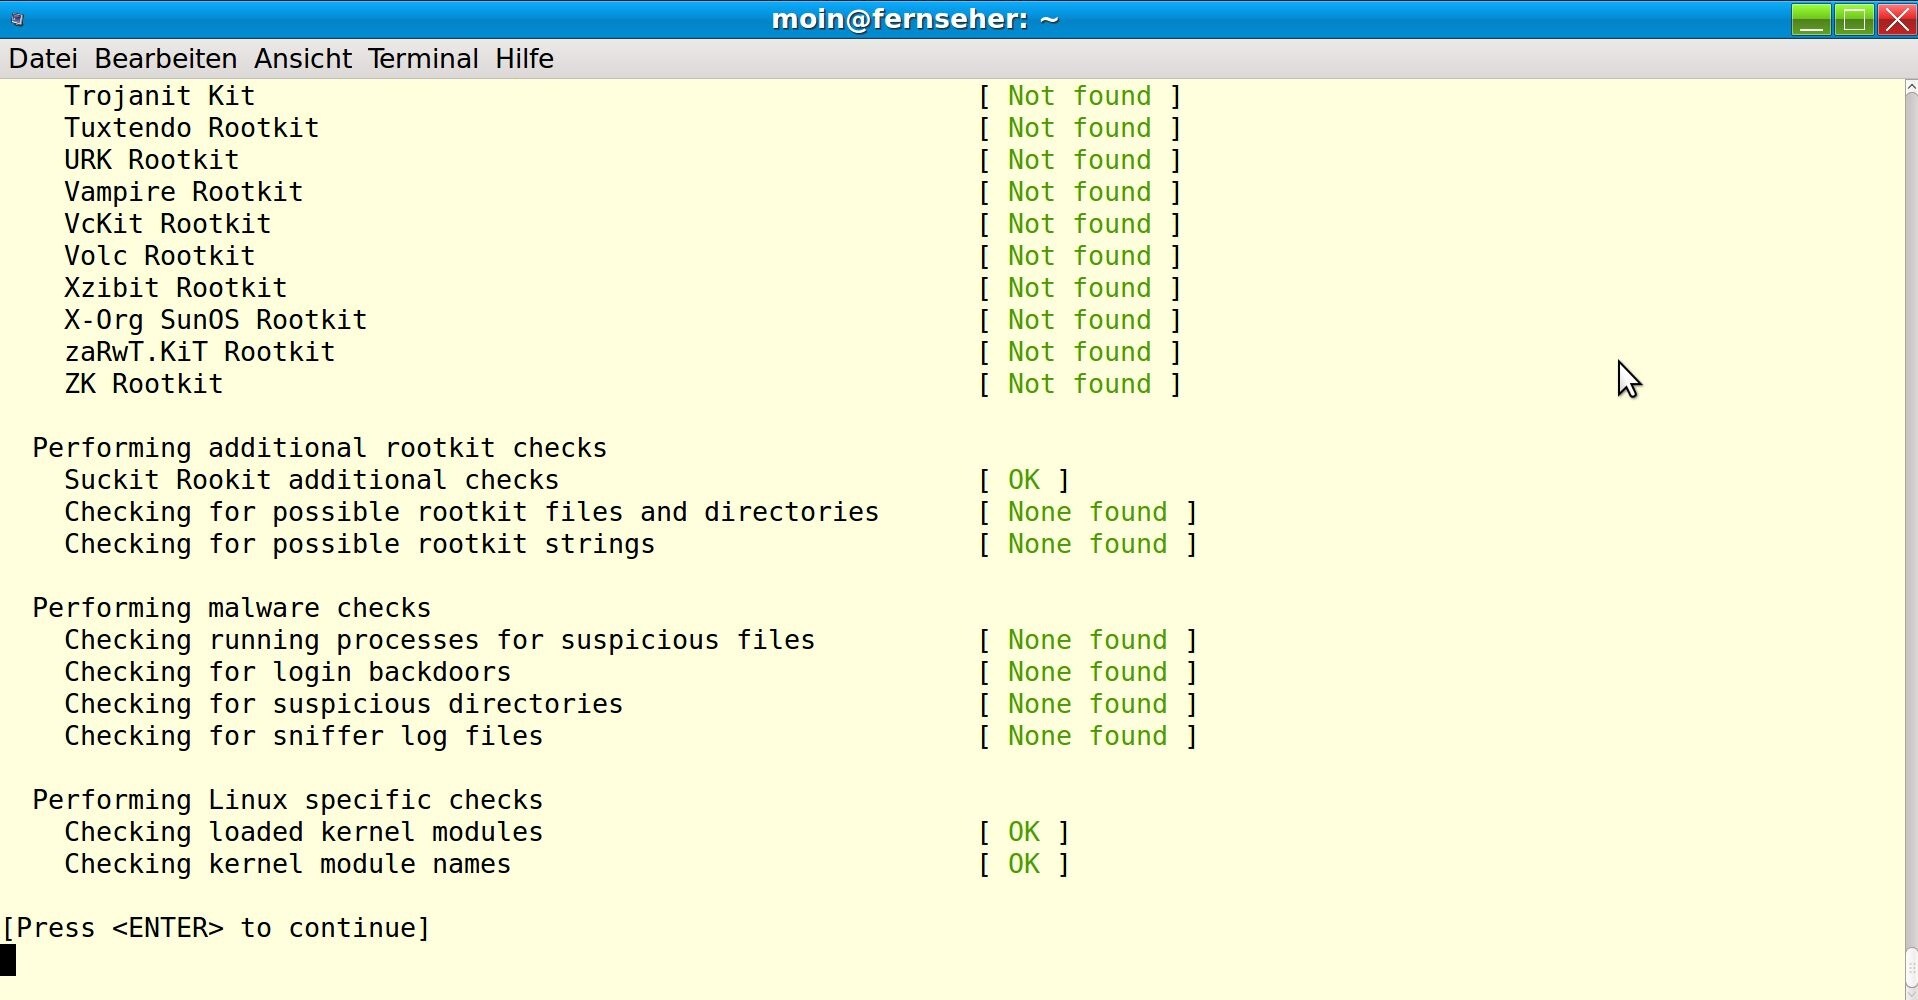Maximize the terminal window
The height and width of the screenshot is (1000, 1918).
point(1855,18)
